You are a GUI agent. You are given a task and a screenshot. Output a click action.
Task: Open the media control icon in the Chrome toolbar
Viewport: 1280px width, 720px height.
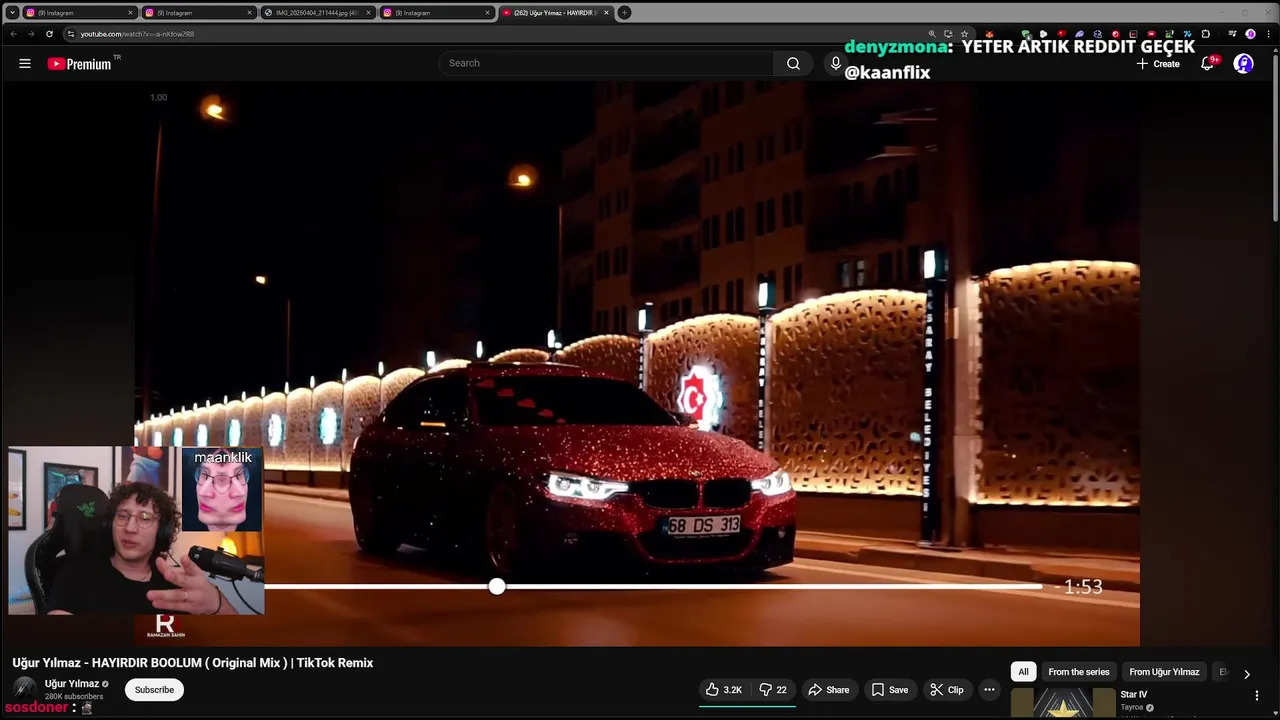pyautogui.click(x=1232, y=34)
